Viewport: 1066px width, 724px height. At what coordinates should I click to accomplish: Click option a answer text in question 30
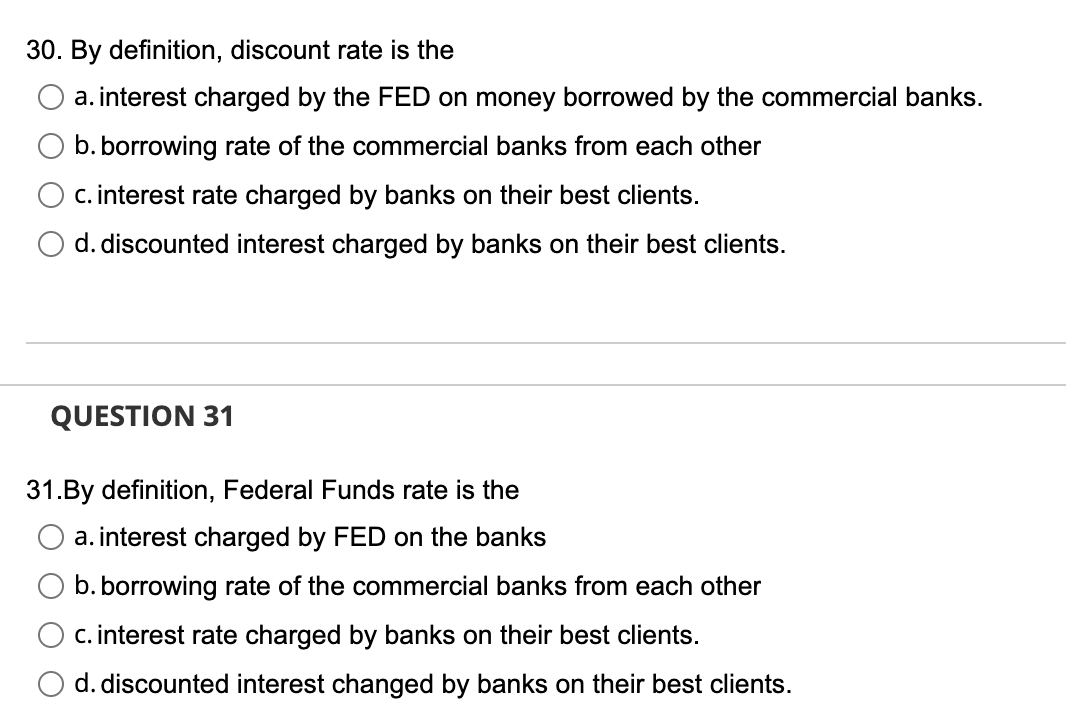coord(528,97)
